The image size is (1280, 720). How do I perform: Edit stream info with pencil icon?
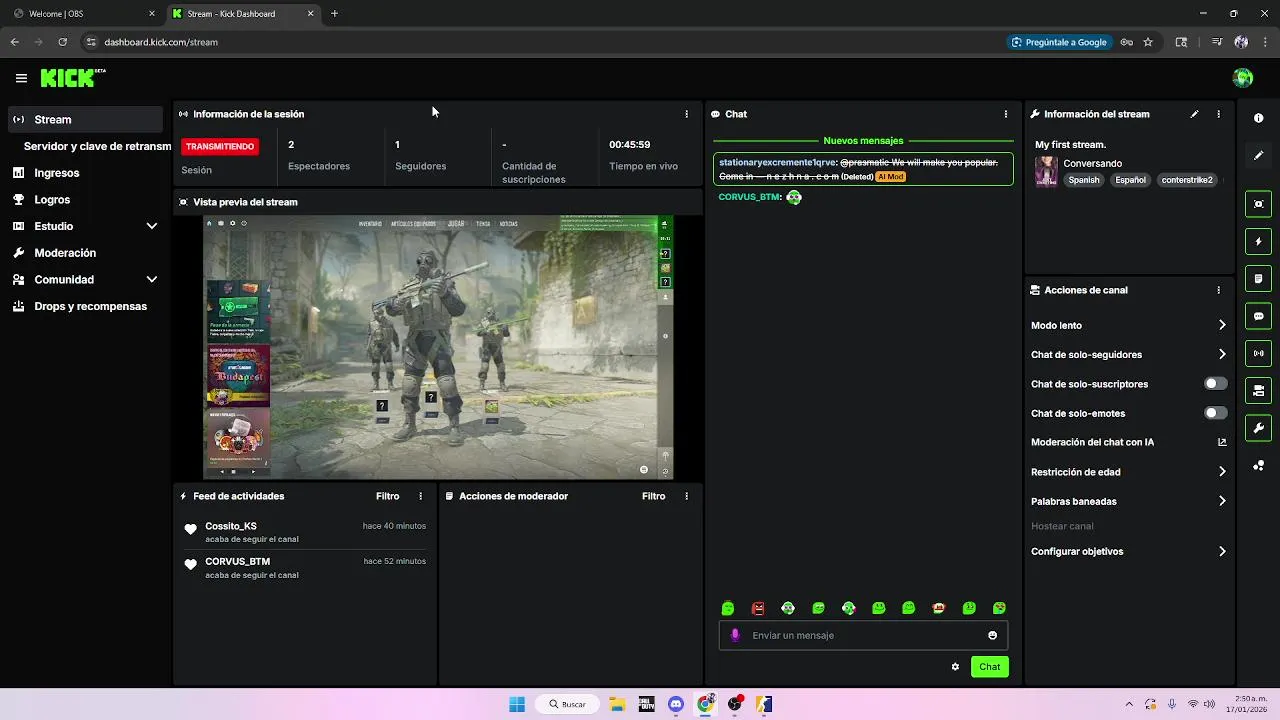click(1194, 114)
